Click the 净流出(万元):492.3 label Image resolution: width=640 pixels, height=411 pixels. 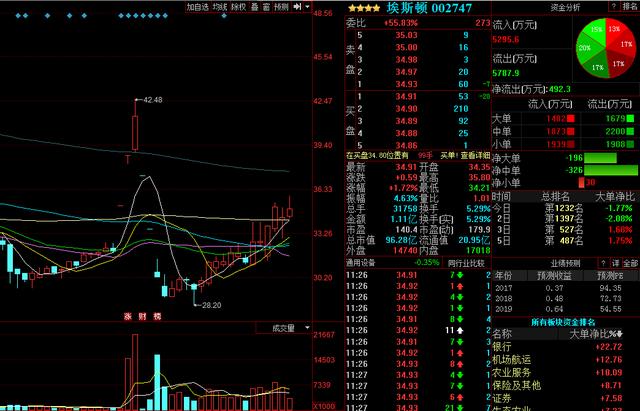coord(532,89)
